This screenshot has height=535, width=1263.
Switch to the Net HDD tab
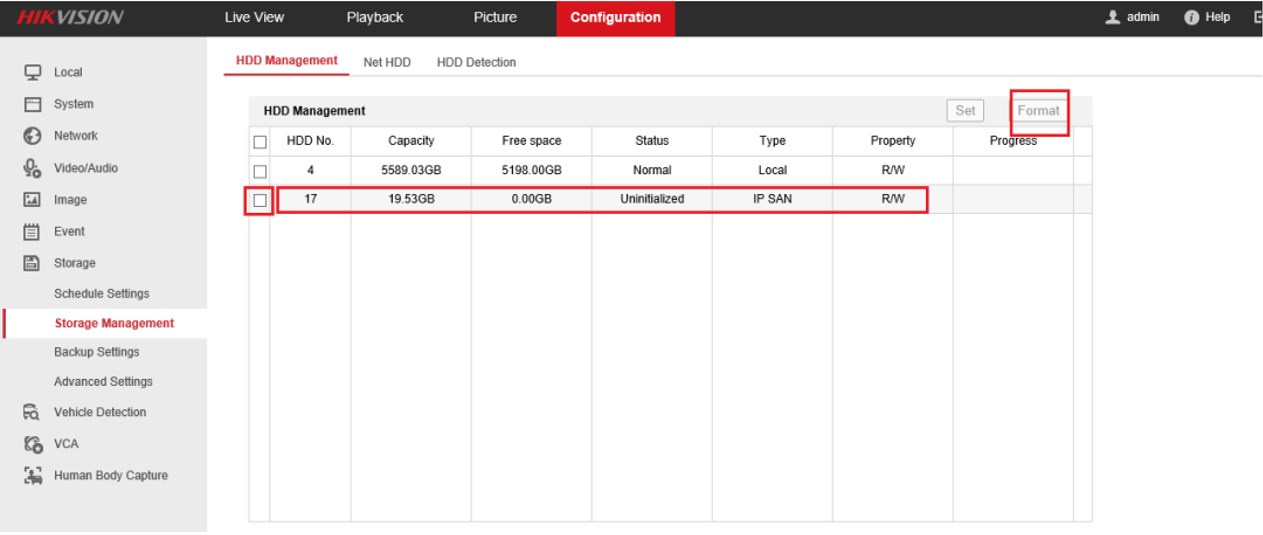pos(387,62)
